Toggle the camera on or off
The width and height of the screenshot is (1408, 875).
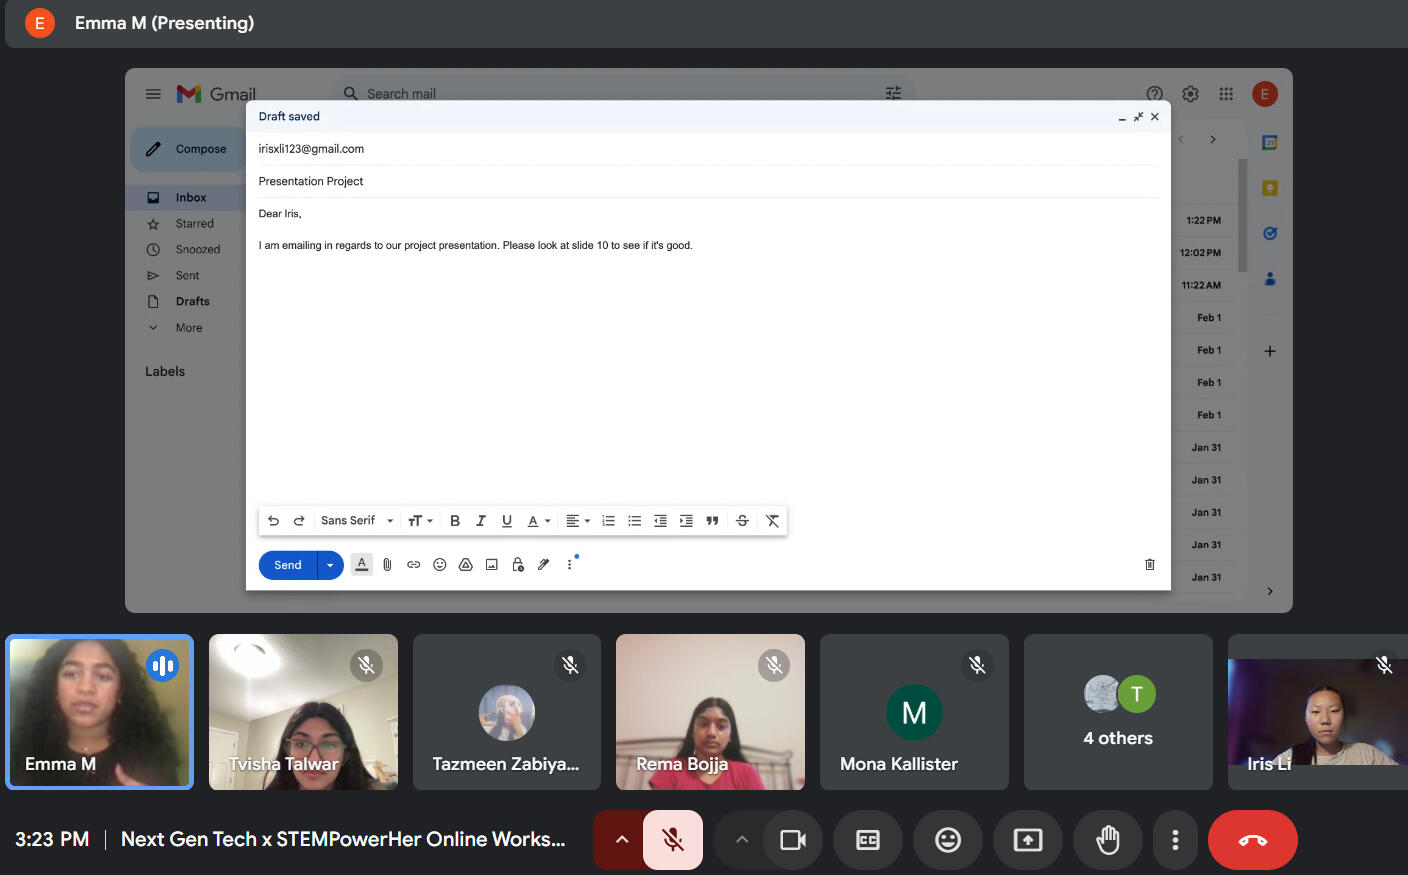pos(793,840)
